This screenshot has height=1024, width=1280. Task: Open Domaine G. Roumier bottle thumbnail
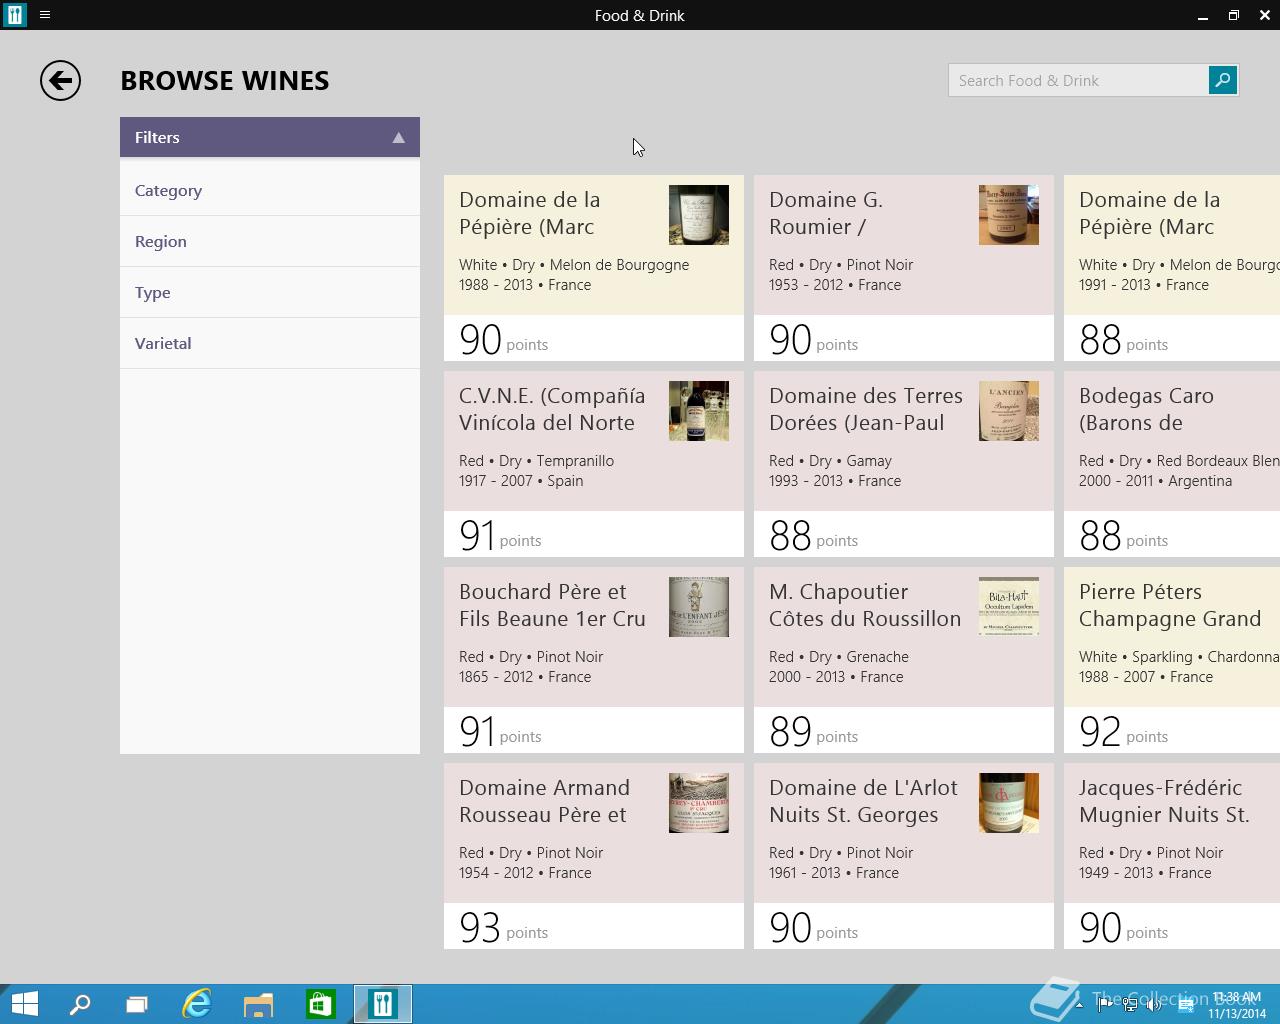(1009, 215)
